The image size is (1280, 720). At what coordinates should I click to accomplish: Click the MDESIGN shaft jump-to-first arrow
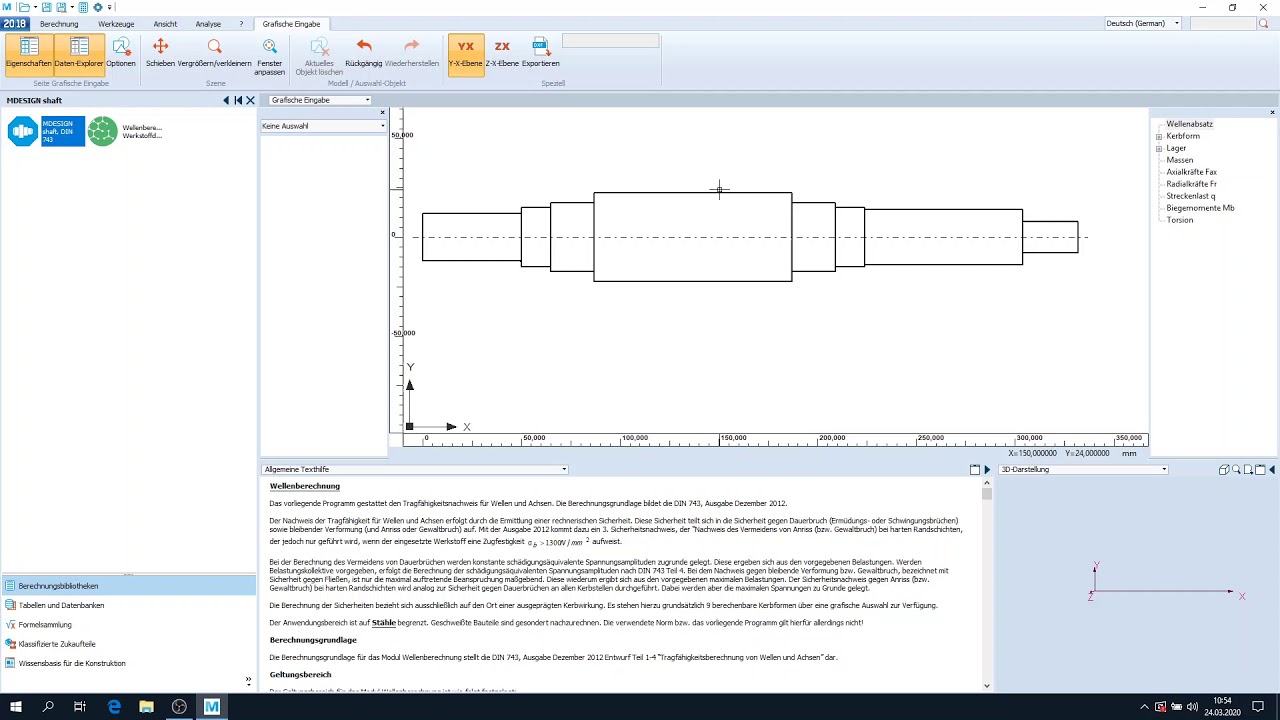coord(238,100)
